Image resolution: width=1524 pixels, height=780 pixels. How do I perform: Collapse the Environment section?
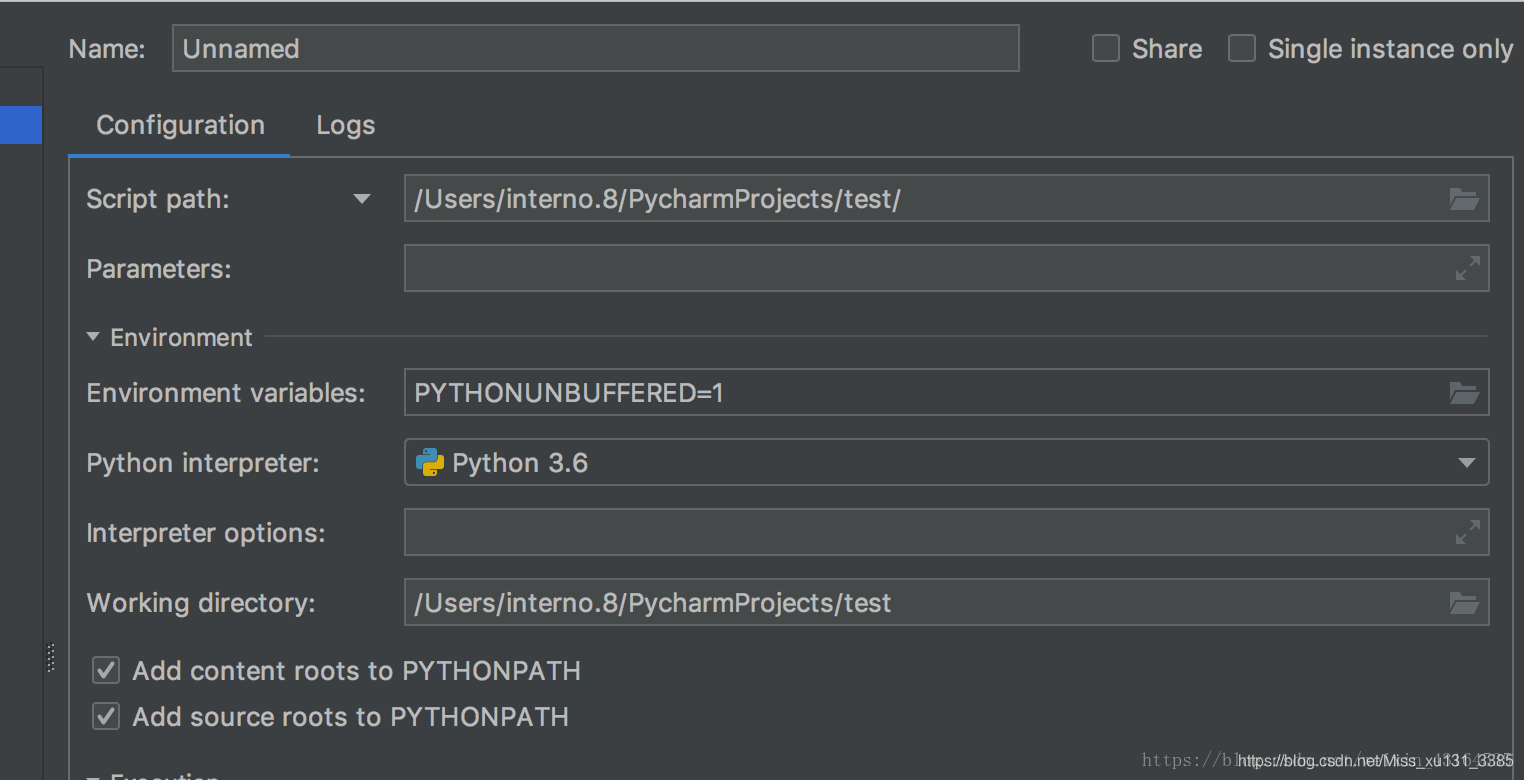tap(93, 337)
